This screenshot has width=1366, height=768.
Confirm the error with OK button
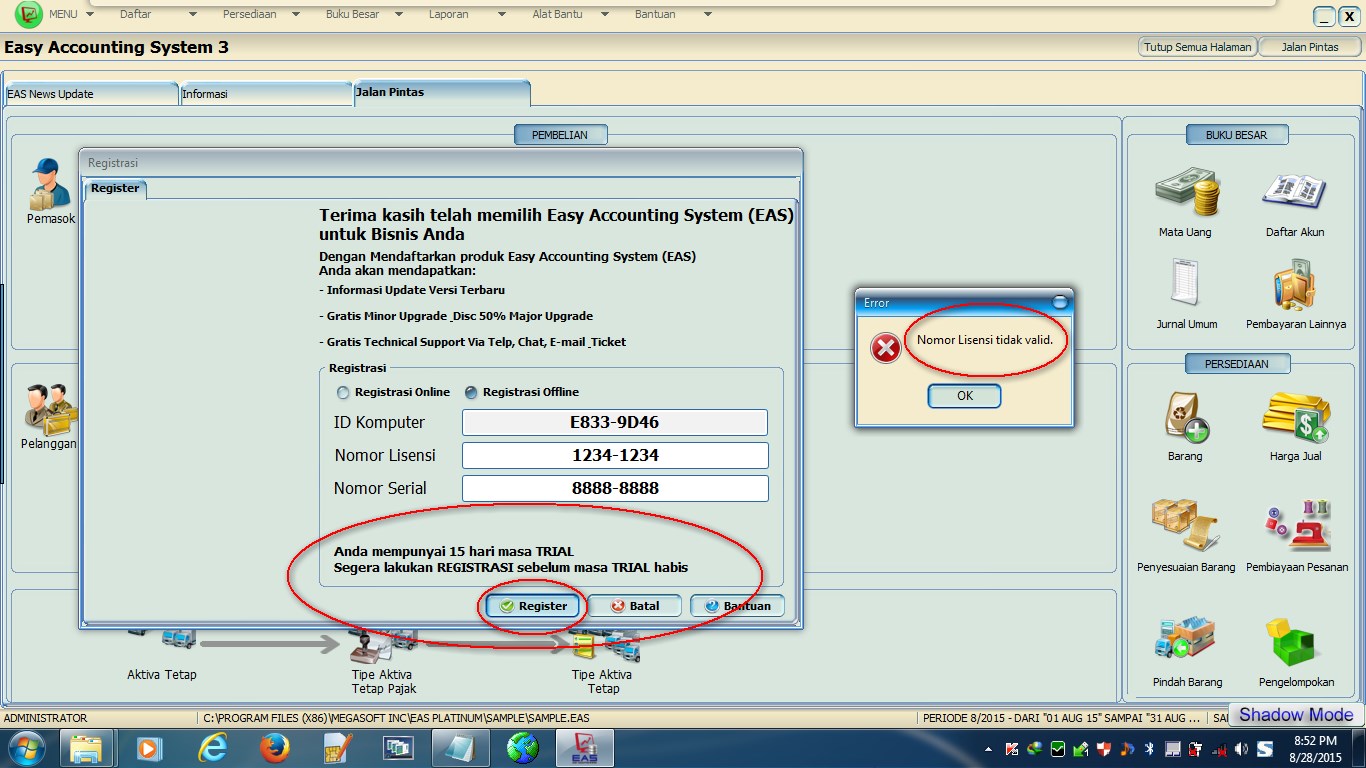coord(964,396)
